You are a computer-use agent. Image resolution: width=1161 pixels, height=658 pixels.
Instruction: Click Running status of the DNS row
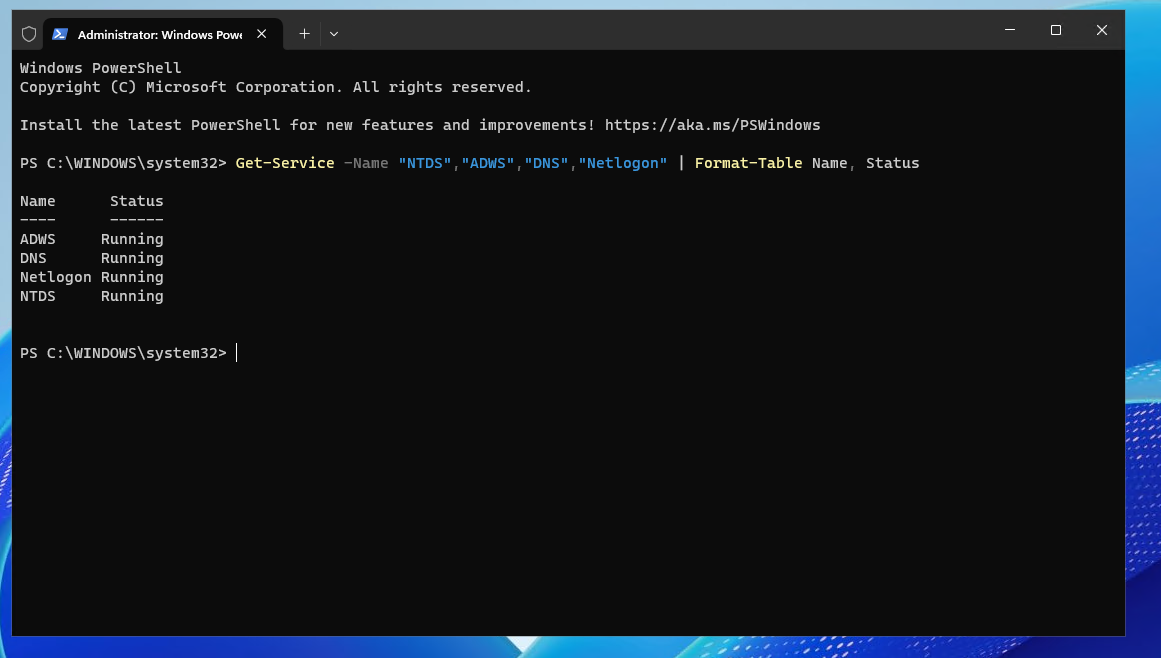[x=133, y=258]
